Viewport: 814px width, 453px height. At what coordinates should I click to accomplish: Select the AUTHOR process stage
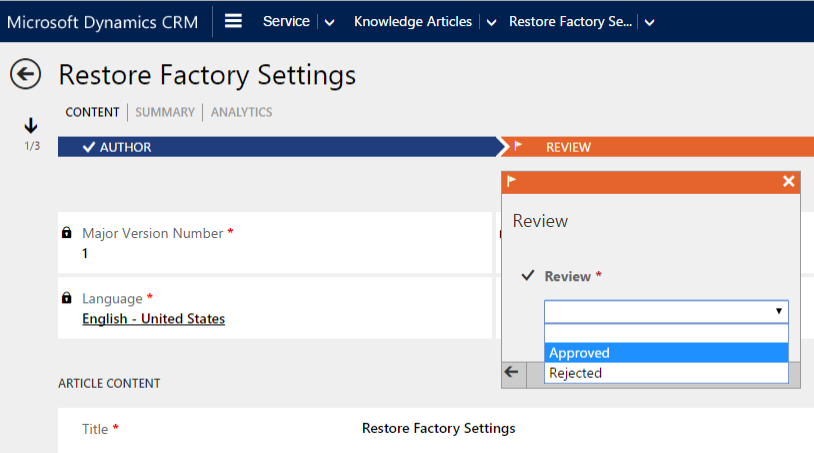click(x=278, y=147)
